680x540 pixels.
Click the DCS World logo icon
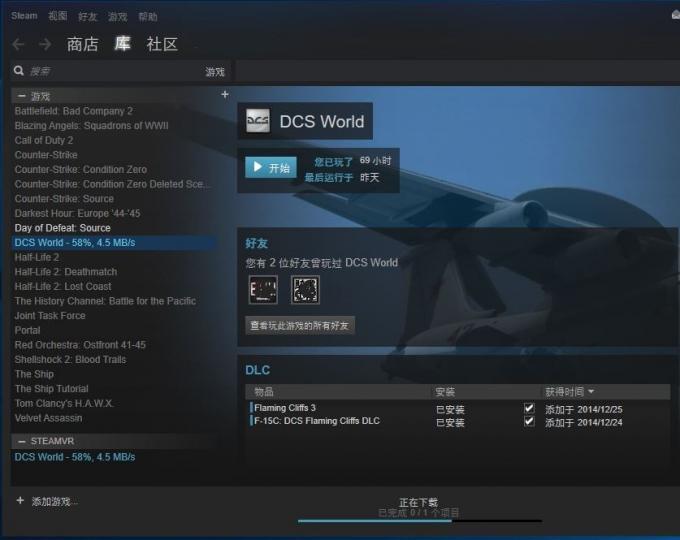coord(258,121)
